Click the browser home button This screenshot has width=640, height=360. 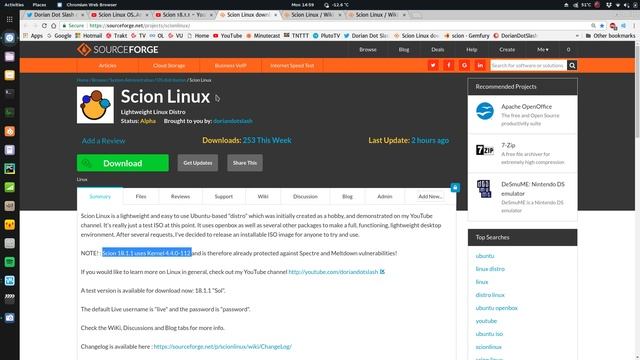pos(53,25)
